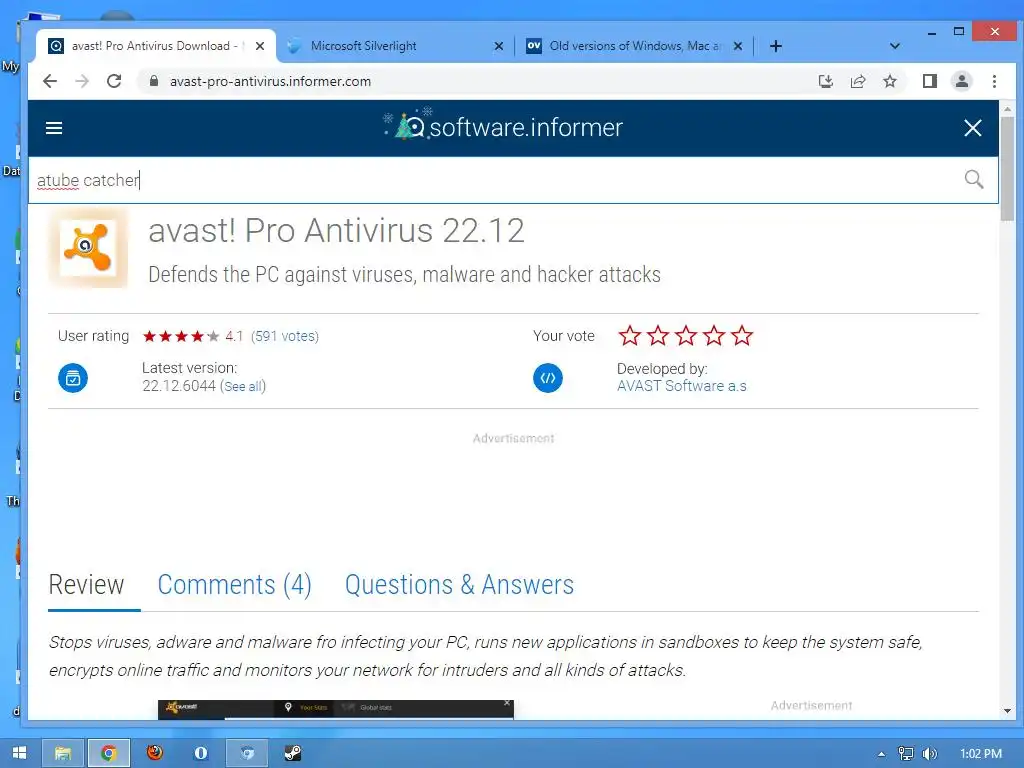The height and width of the screenshot is (768, 1024).
Task: Click the 1:02 PM taskbar clock
Action: [x=981, y=754]
